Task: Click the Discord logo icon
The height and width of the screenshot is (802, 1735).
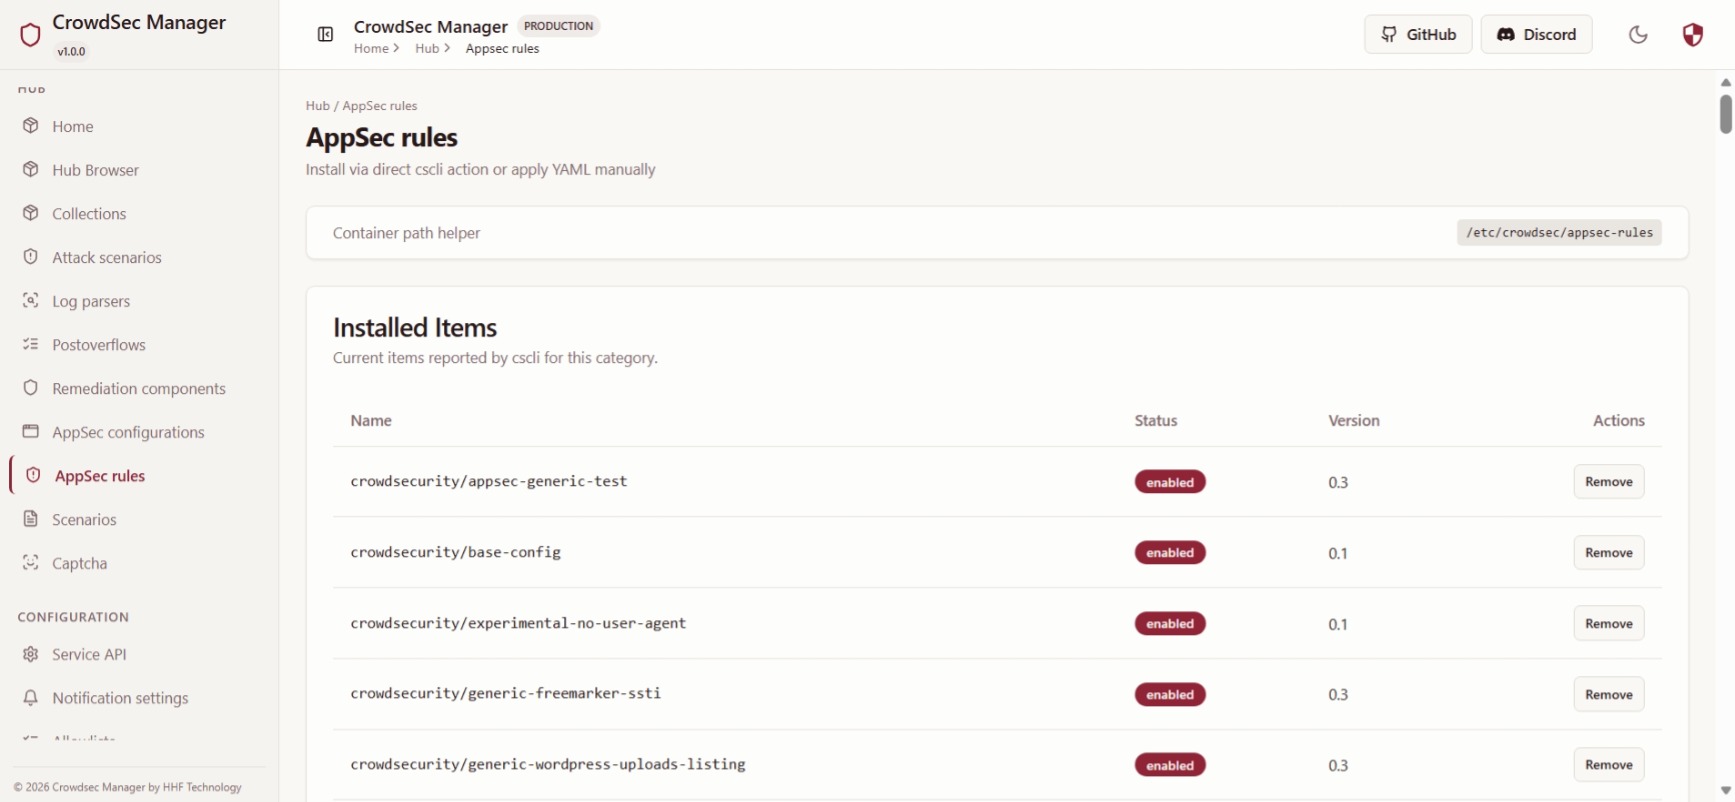Action: 1505,34
